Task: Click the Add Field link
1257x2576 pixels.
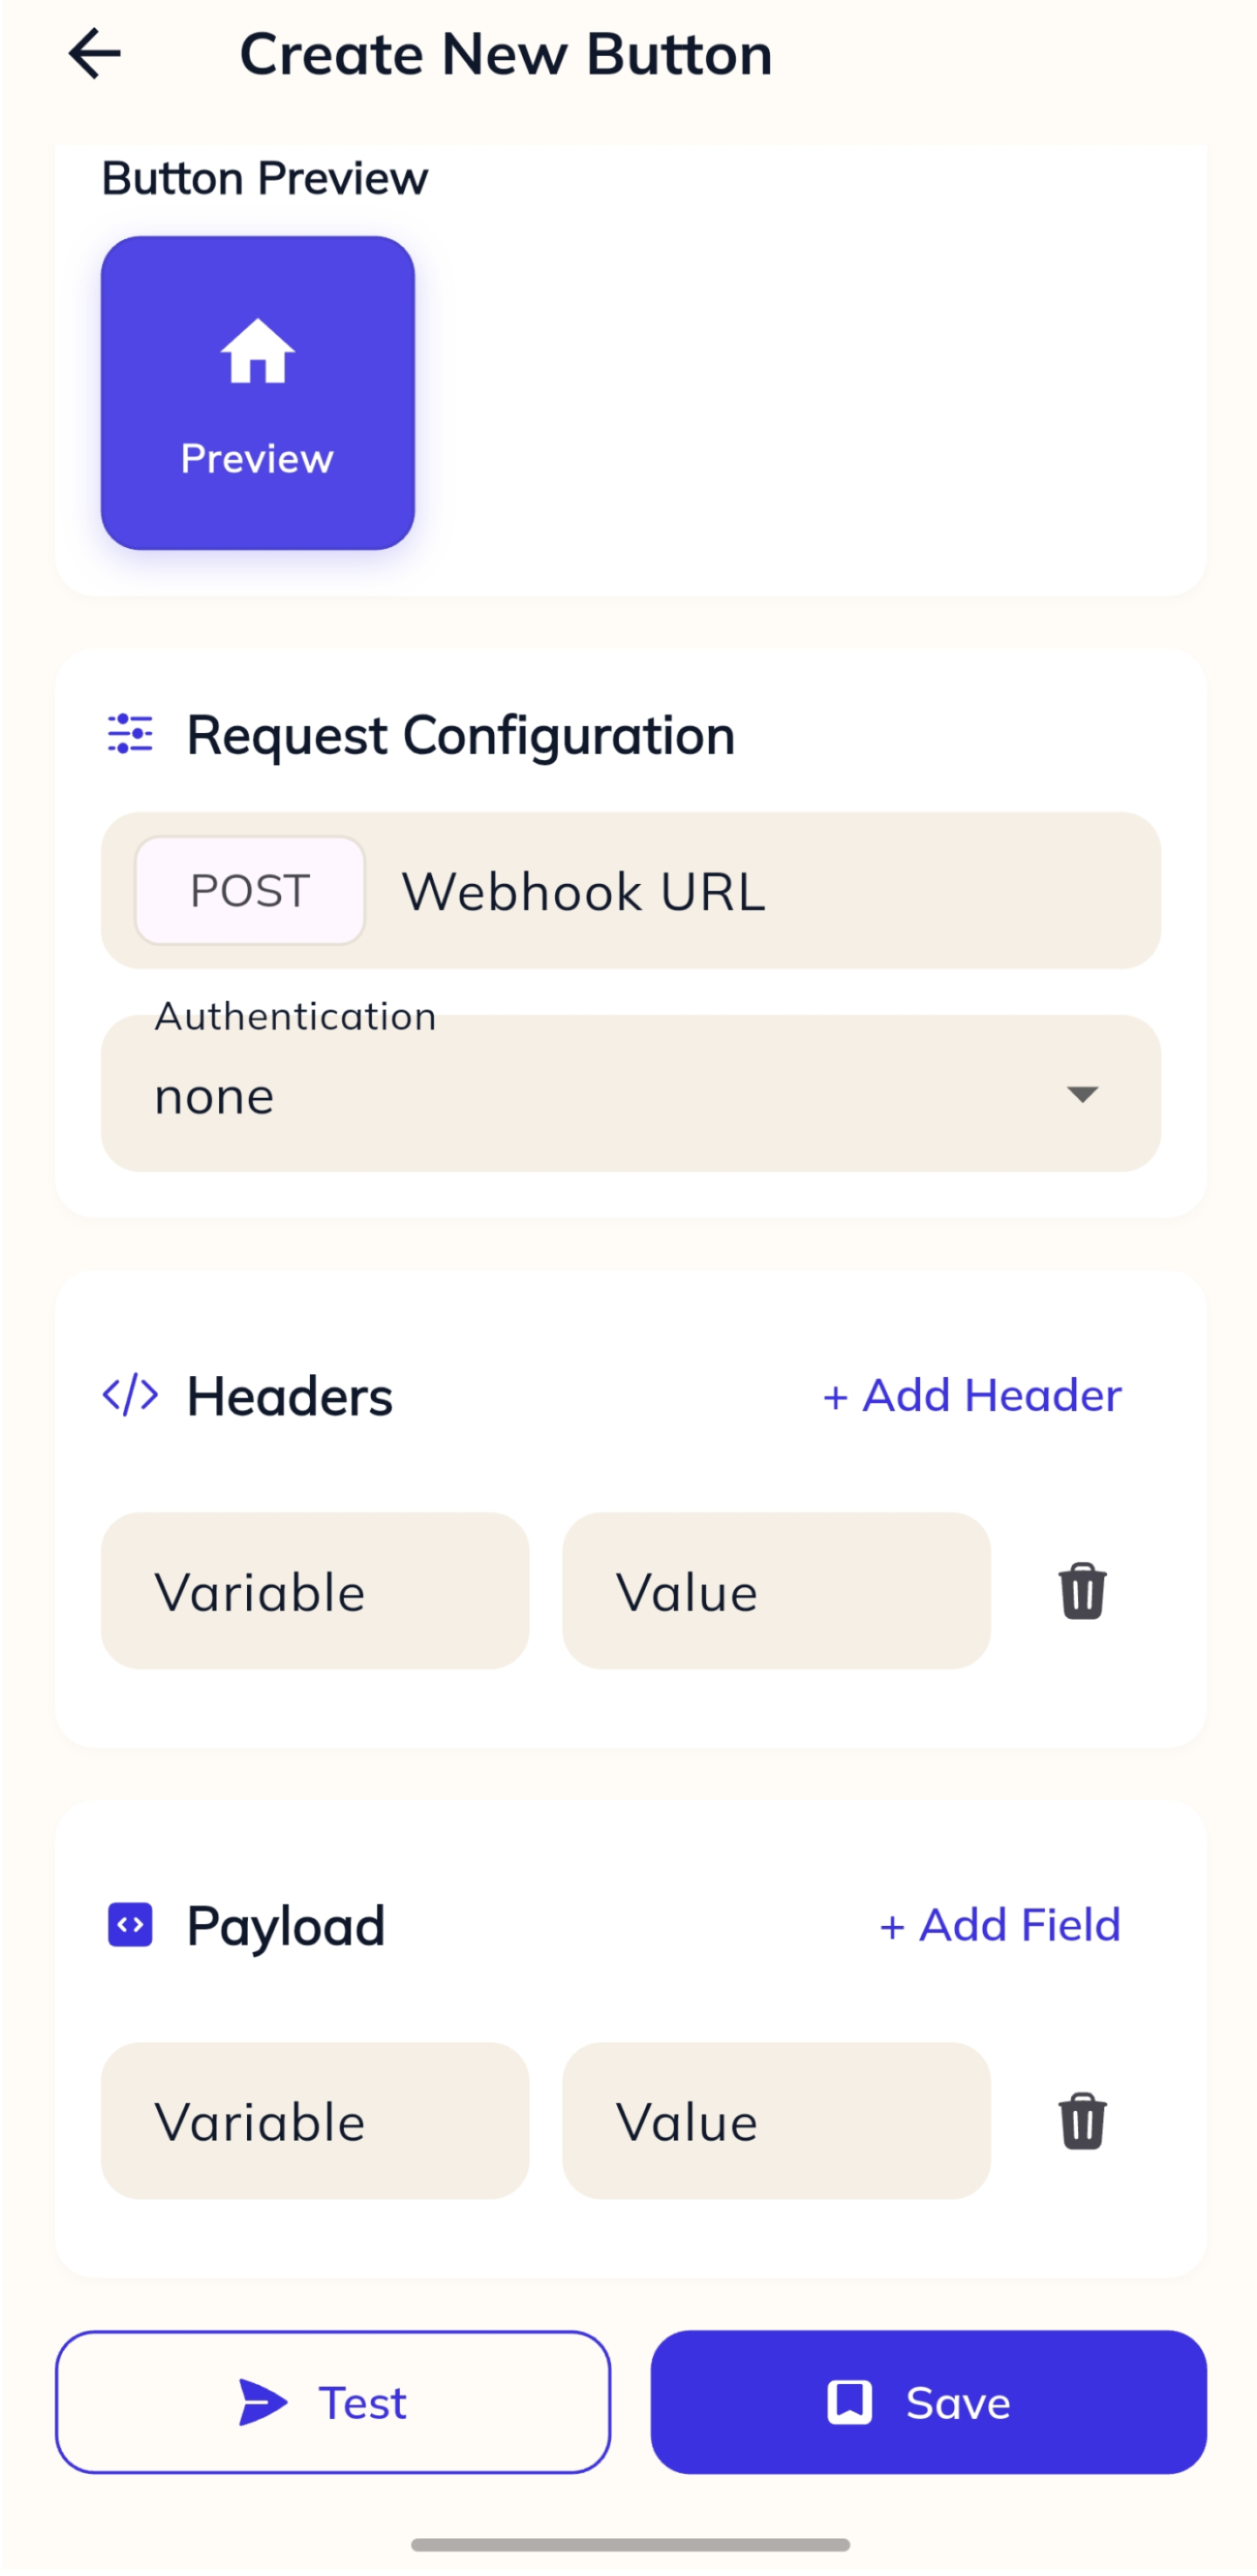Action: click(1000, 1924)
